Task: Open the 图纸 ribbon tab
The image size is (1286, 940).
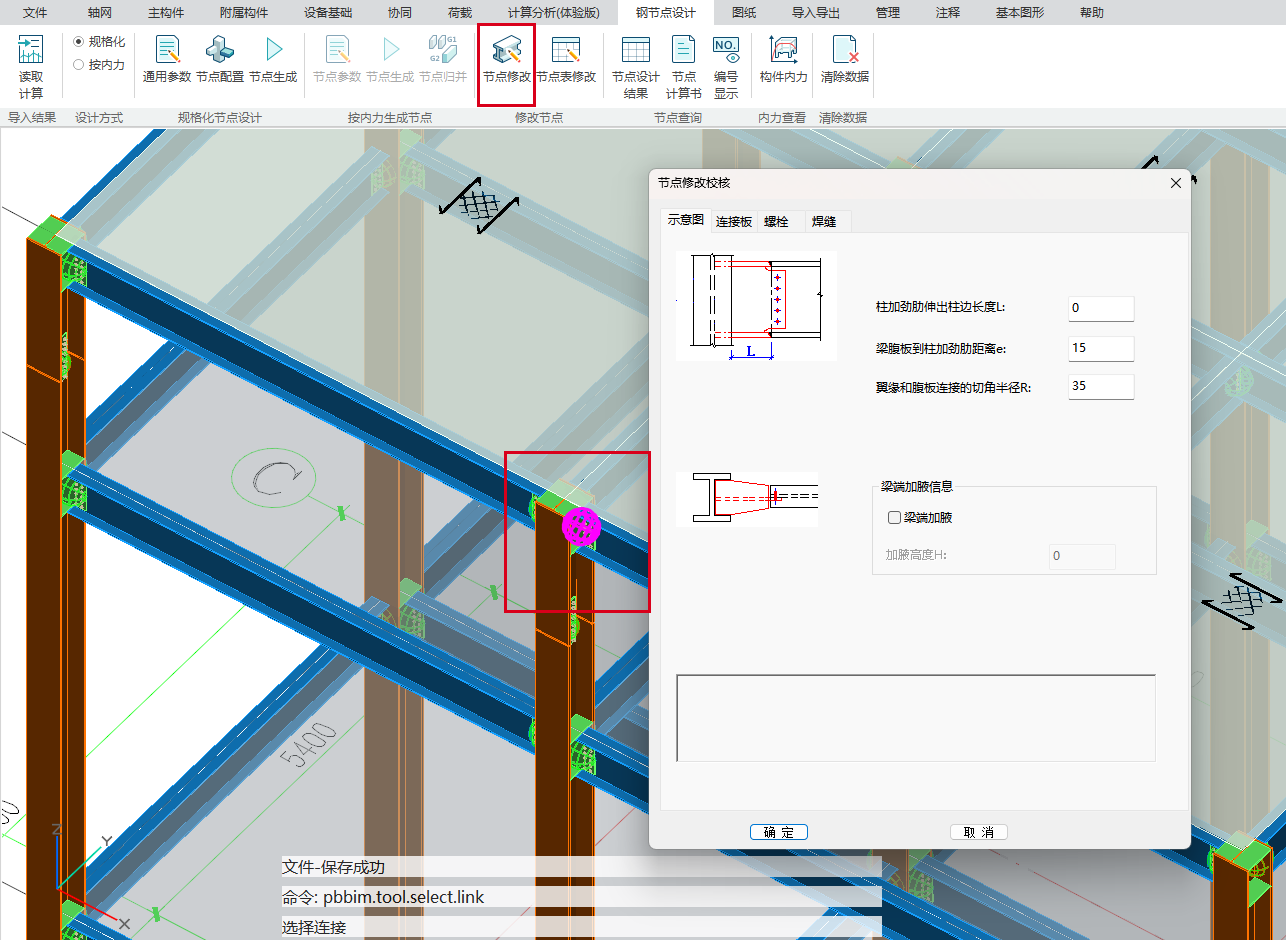Action: click(x=743, y=13)
